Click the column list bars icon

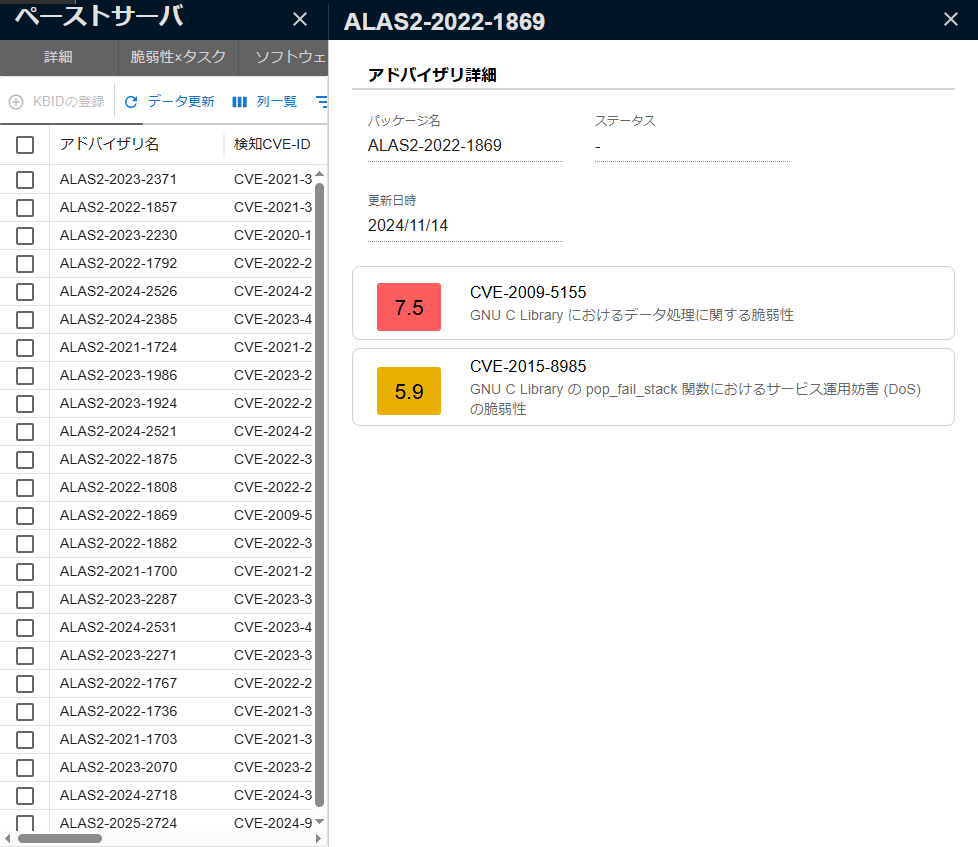tap(240, 102)
